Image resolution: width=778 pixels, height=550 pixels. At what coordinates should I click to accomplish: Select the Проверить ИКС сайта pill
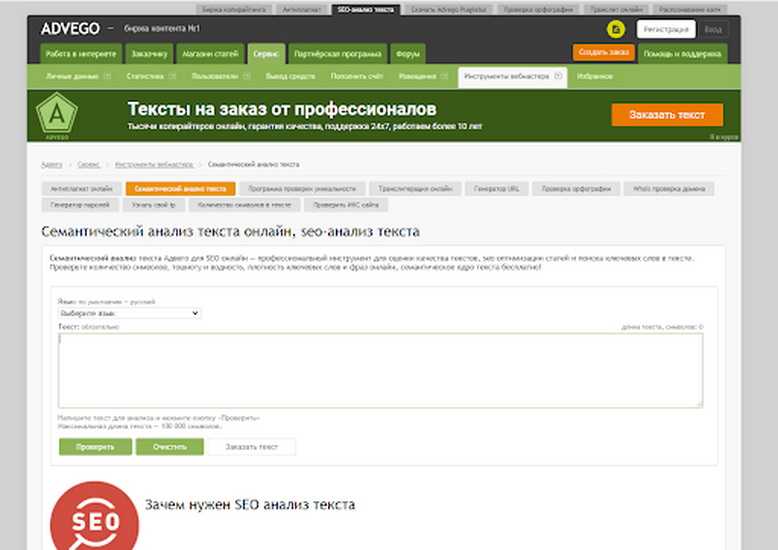pos(346,205)
